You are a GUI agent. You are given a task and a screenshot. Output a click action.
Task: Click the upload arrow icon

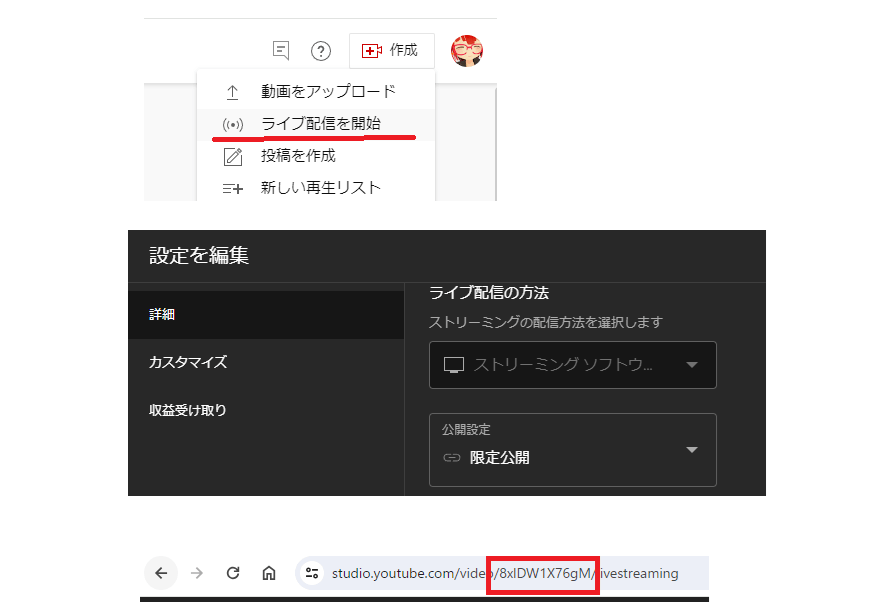[232, 92]
